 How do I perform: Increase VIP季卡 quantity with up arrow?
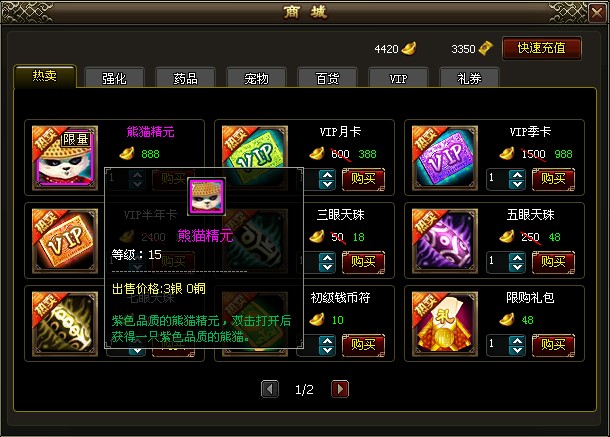tap(517, 175)
